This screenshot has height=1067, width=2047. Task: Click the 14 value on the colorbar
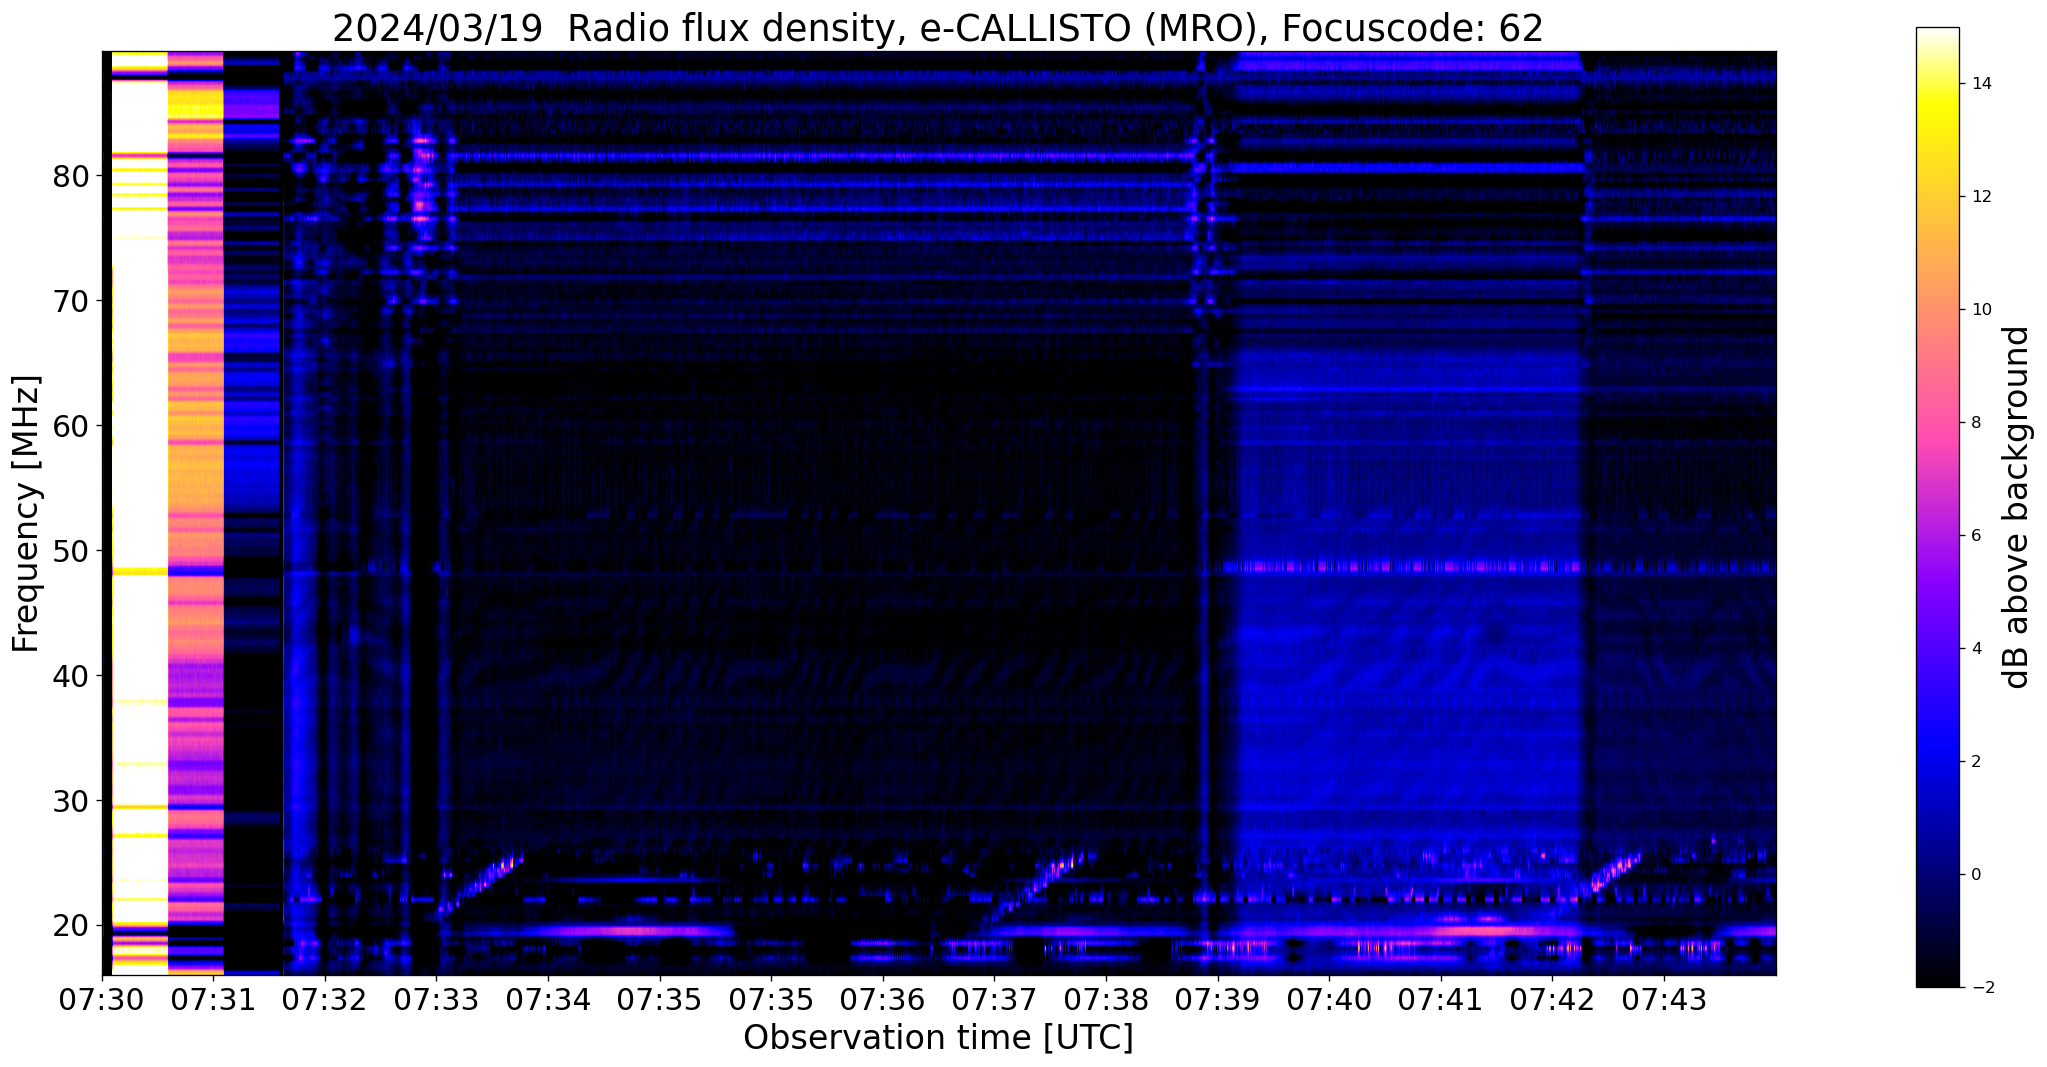(x=1981, y=84)
